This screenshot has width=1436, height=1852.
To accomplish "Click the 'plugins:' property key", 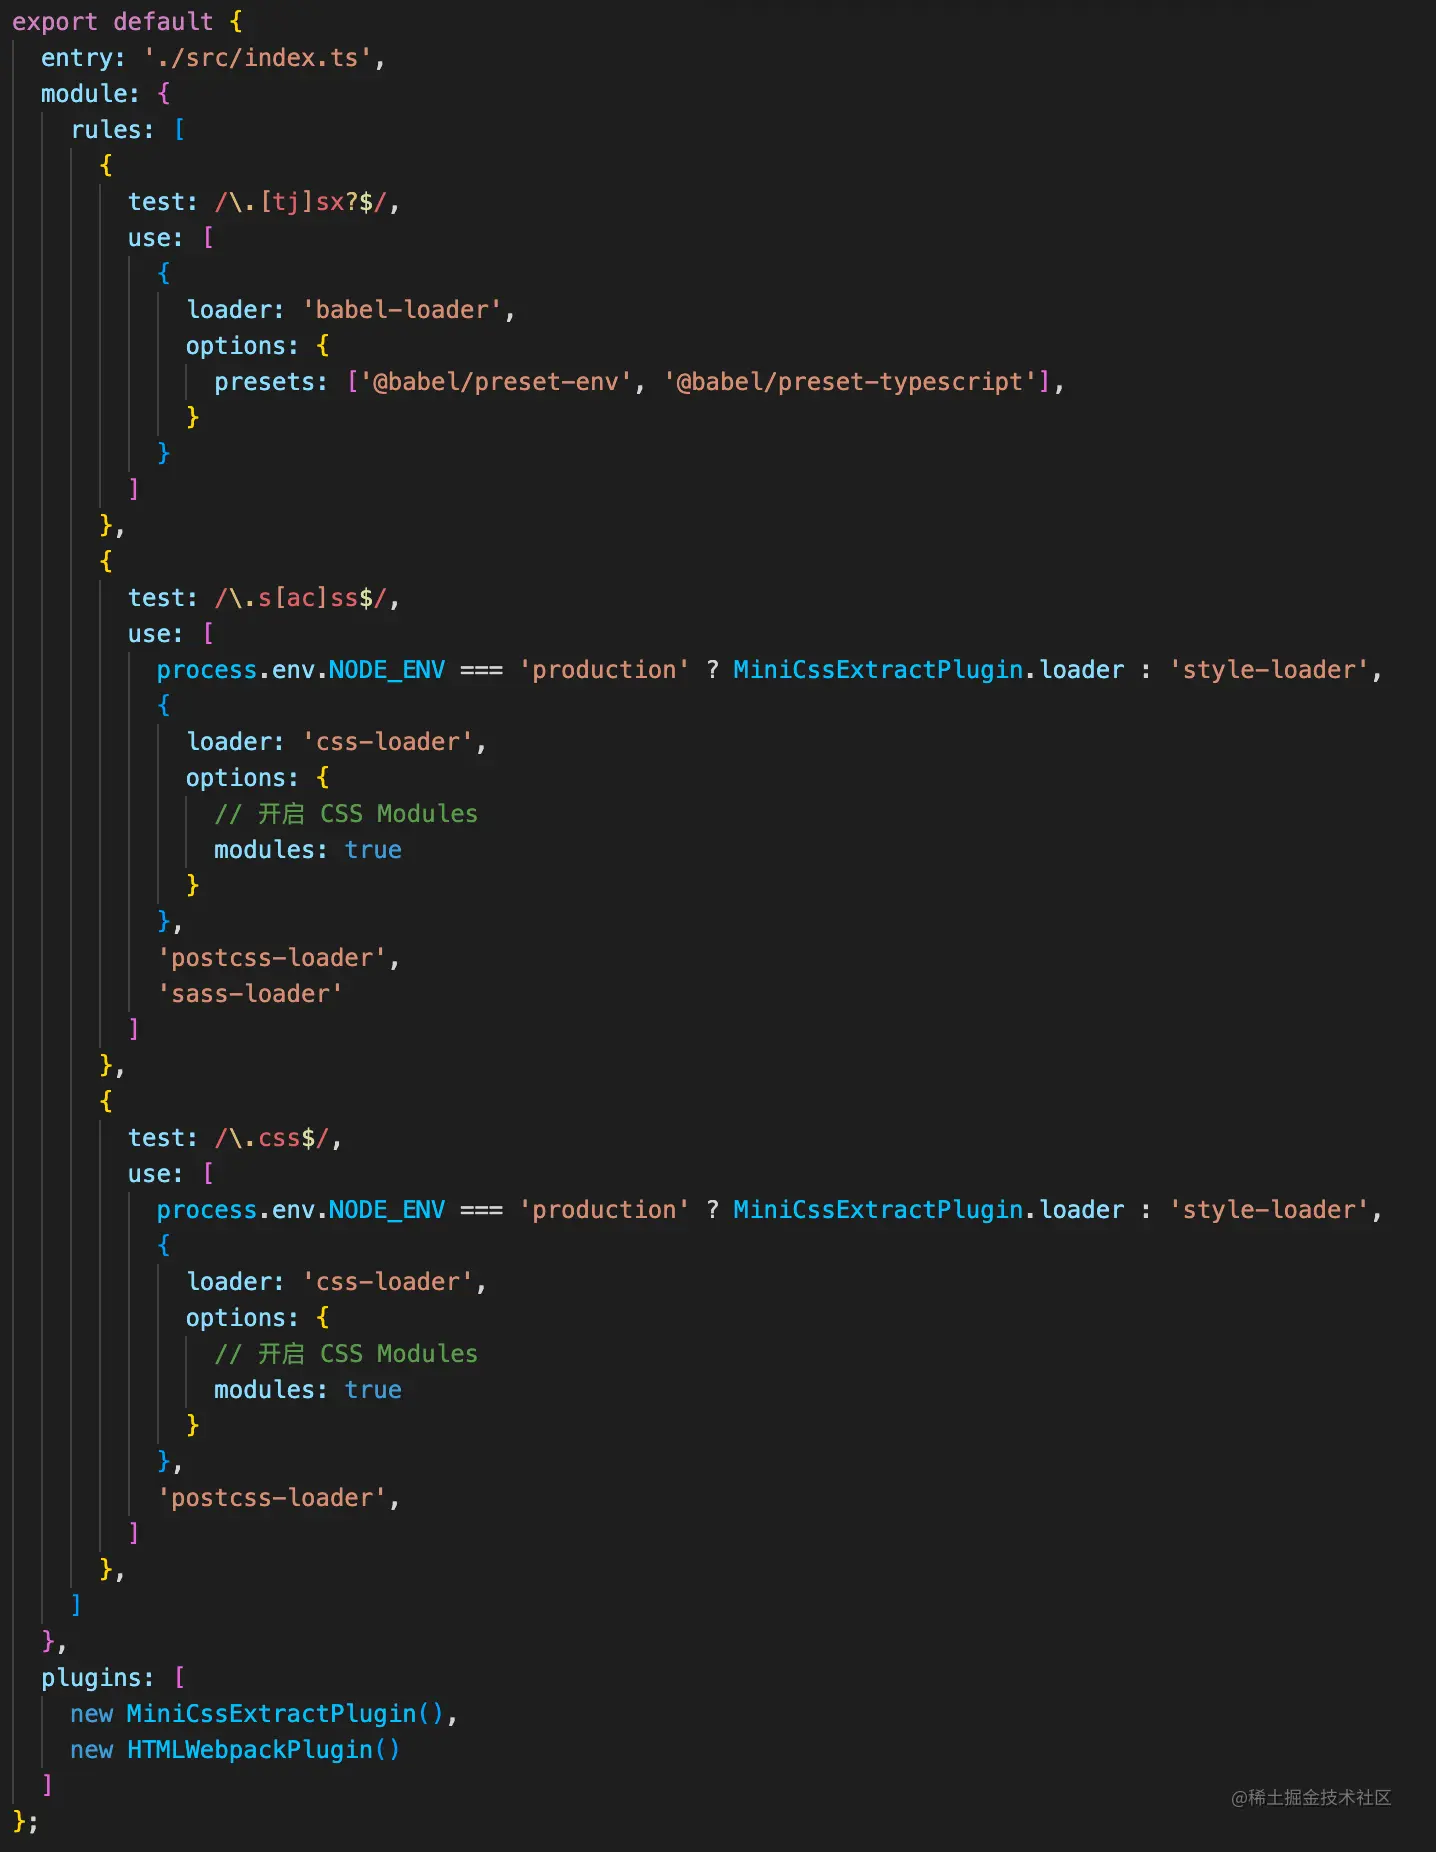I will tap(98, 1678).
